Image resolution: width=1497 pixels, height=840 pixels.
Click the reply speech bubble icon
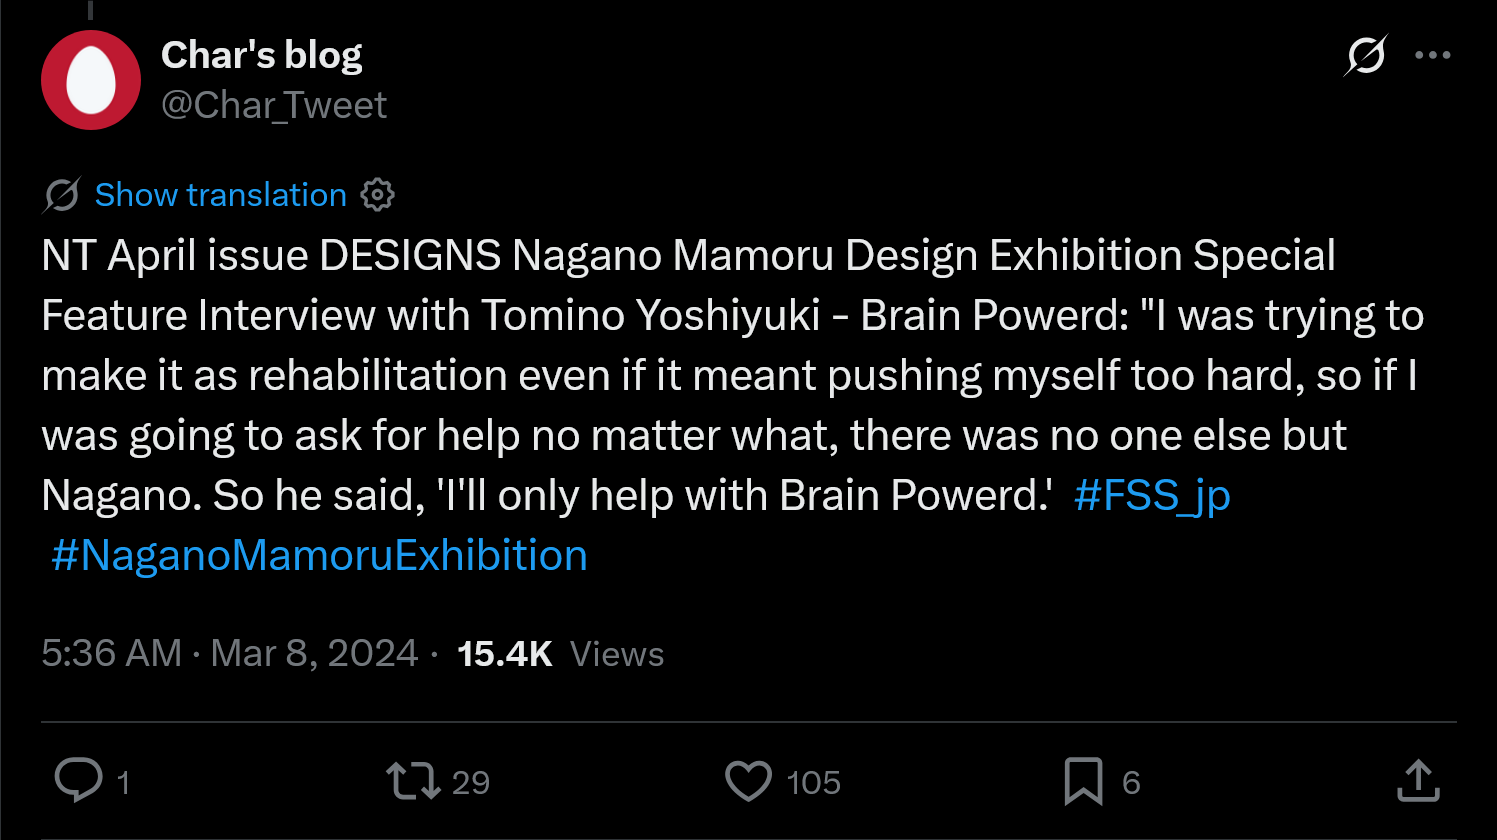(x=78, y=781)
